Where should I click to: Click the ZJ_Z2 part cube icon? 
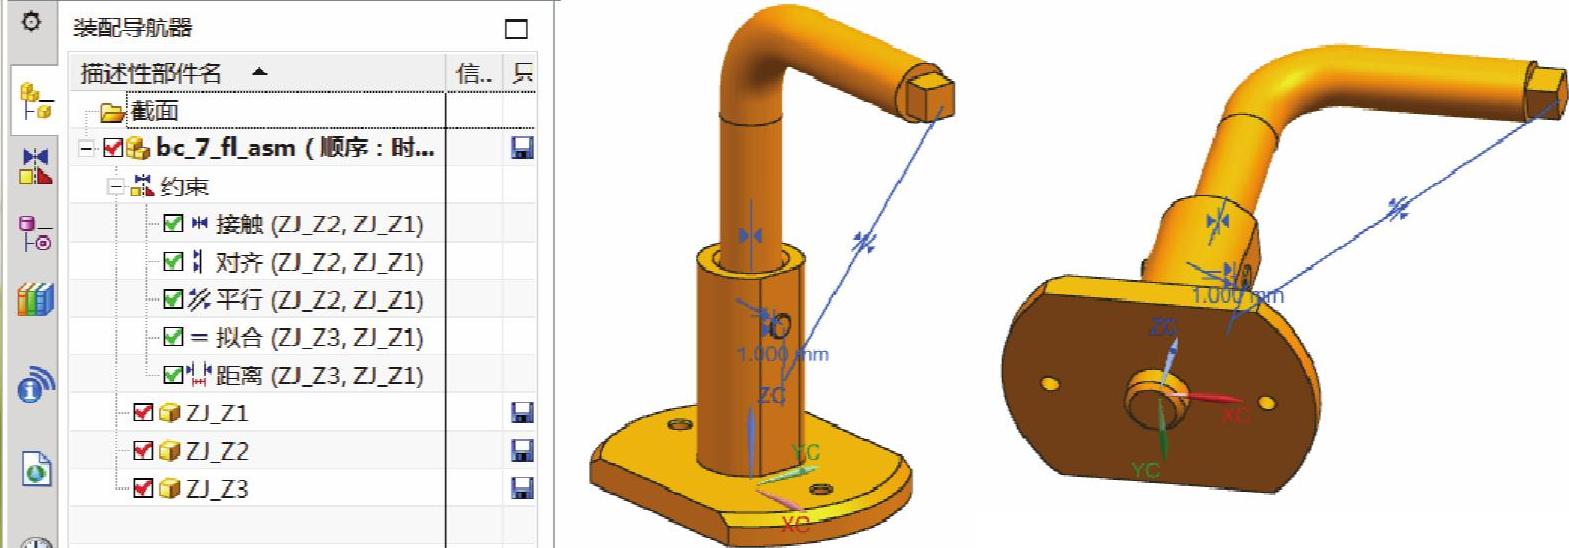click(x=169, y=451)
